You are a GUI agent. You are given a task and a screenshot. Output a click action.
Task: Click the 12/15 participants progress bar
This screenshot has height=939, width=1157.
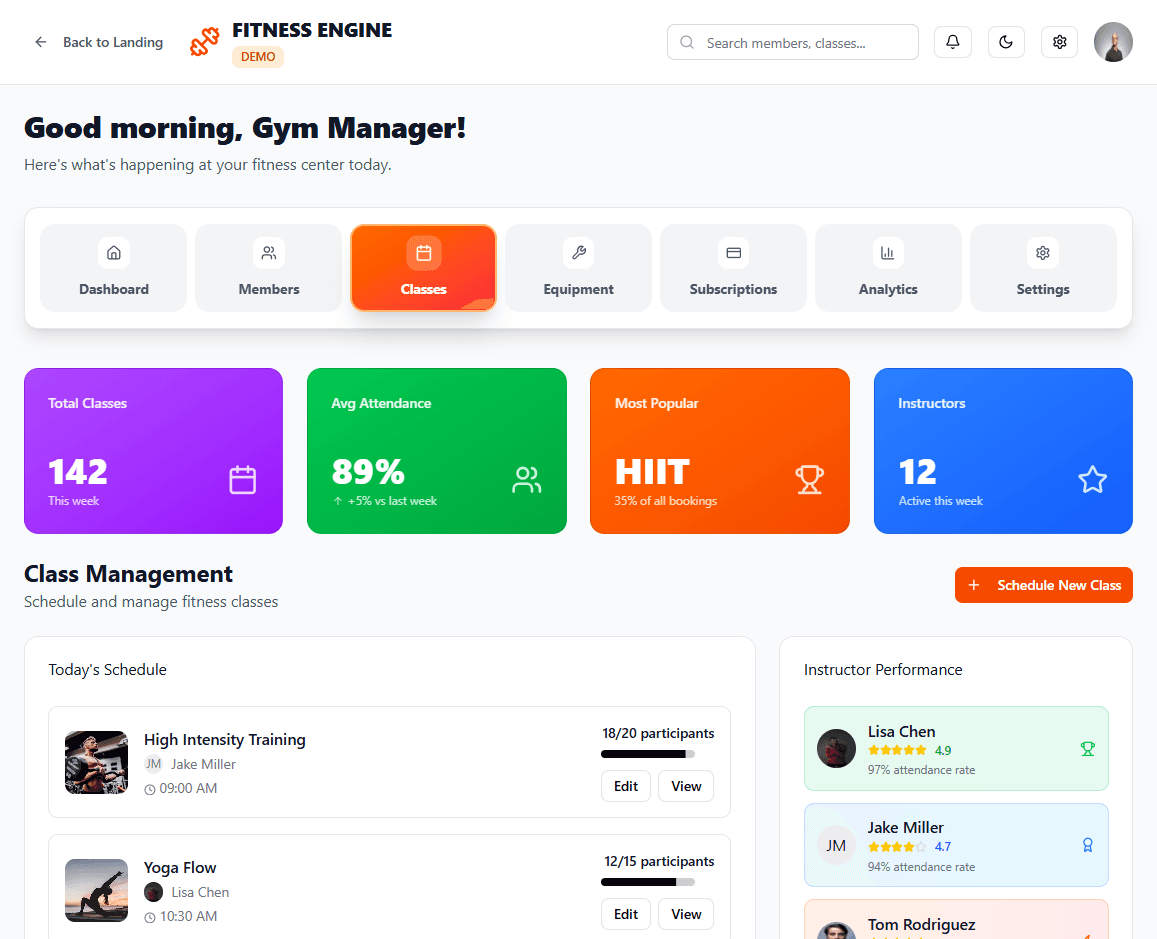click(648, 882)
